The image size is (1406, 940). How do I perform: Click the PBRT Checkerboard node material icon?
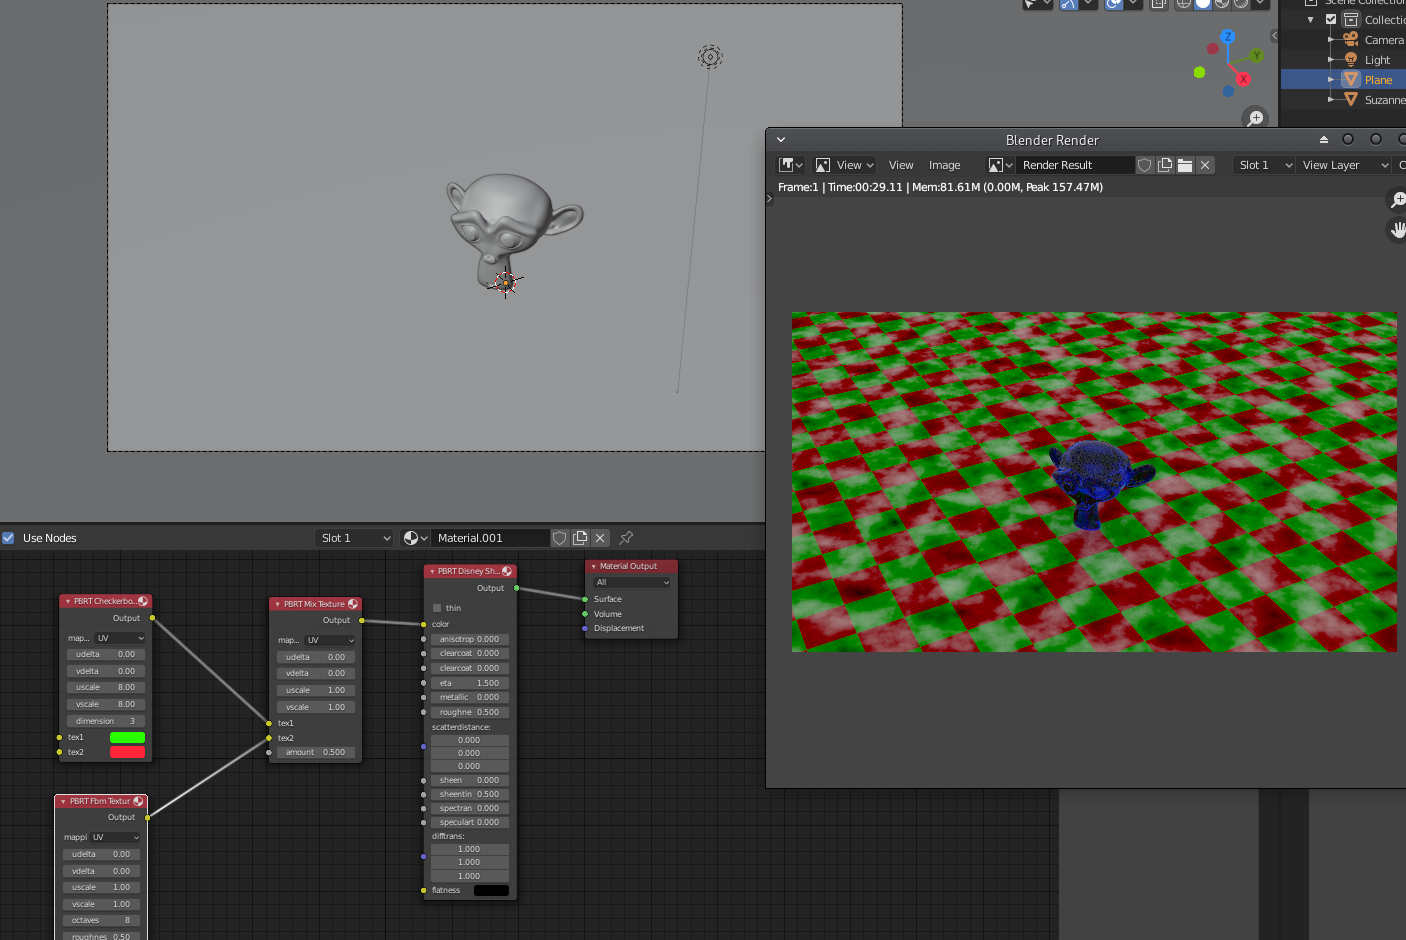click(143, 601)
